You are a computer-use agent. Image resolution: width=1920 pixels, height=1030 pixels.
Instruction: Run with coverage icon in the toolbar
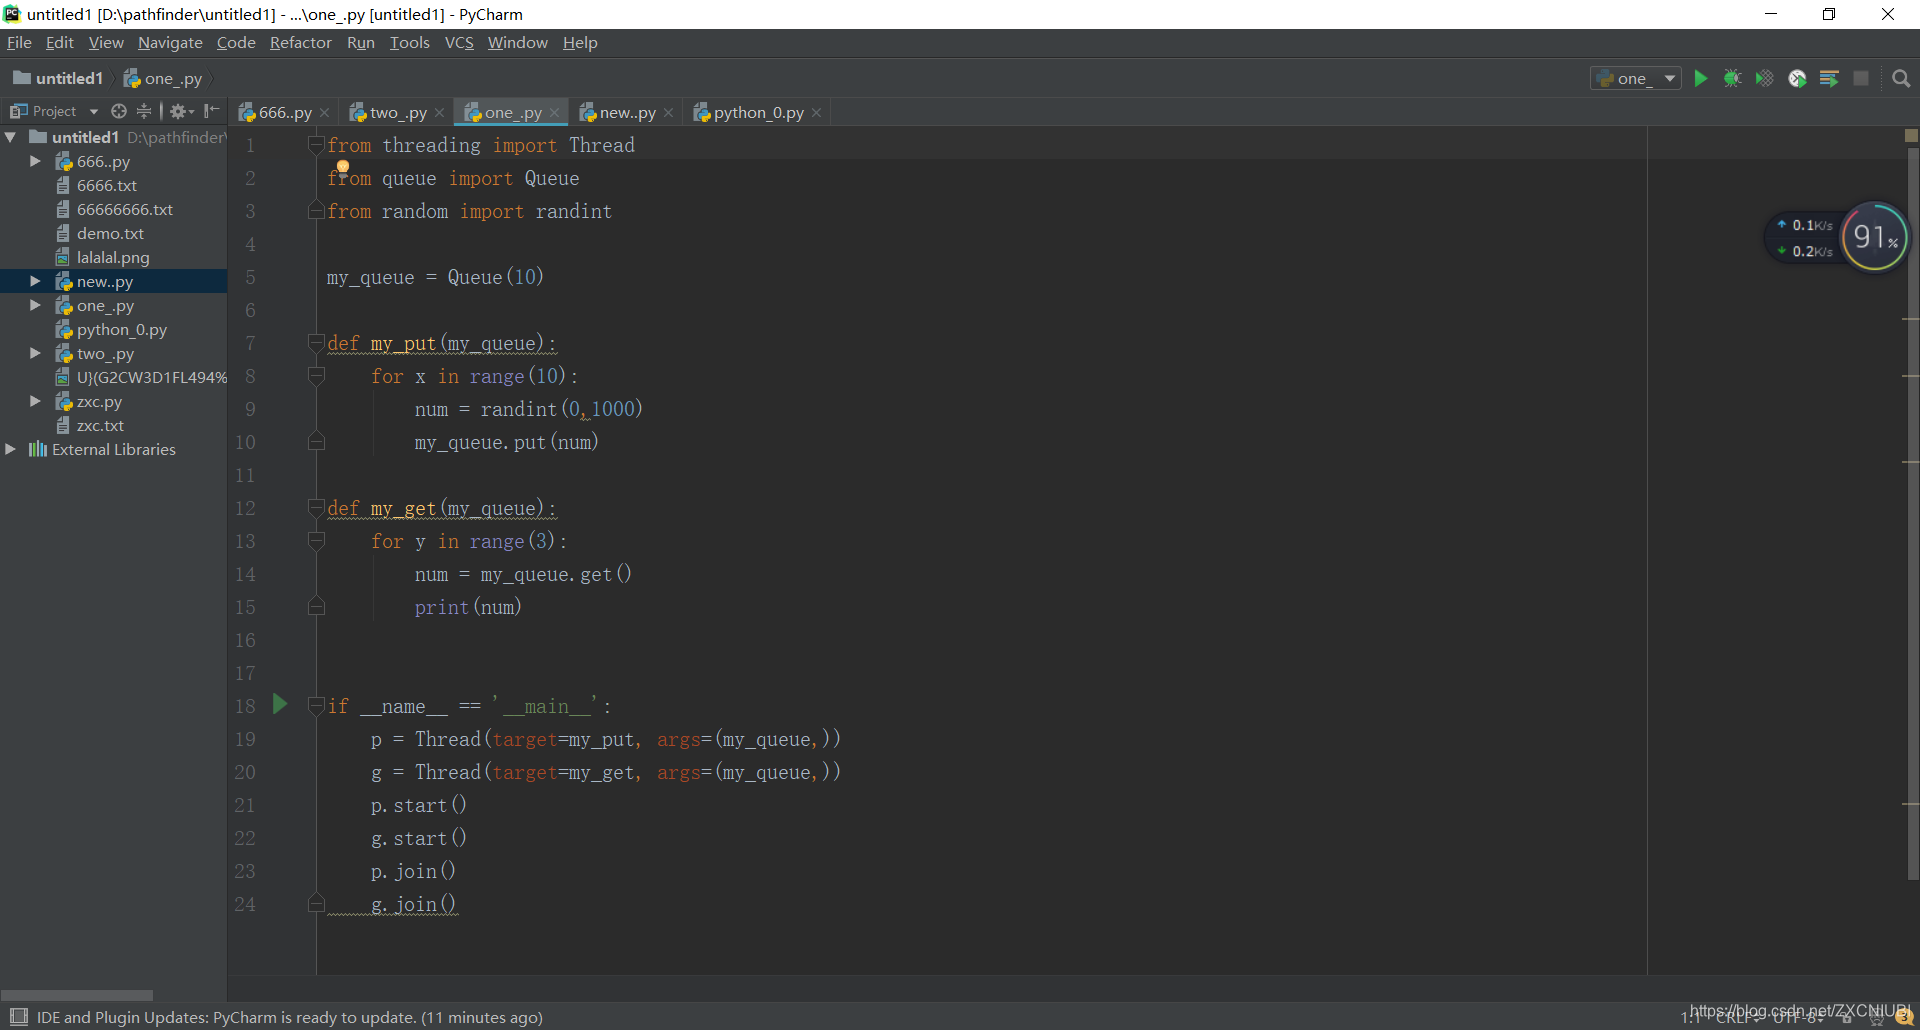1765,78
